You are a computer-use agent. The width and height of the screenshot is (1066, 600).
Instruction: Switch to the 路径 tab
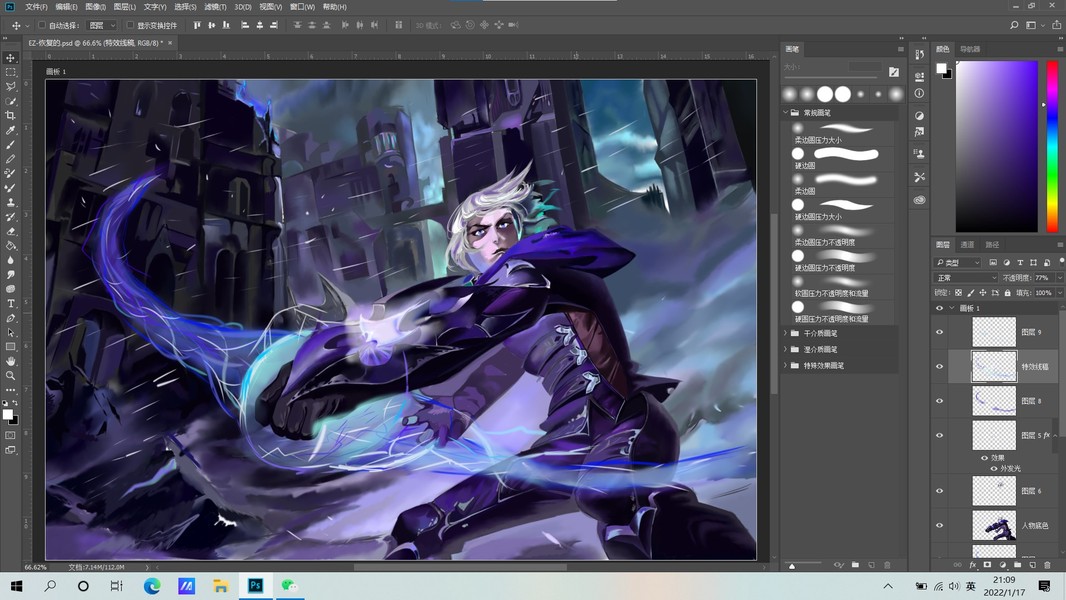coord(993,245)
